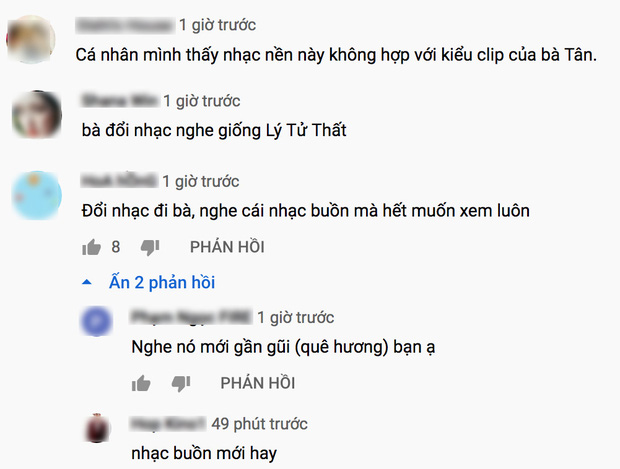Reply to the 'Đổi nhạc đi bà' comment
620x469 pixels.
(x=227, y=247)
